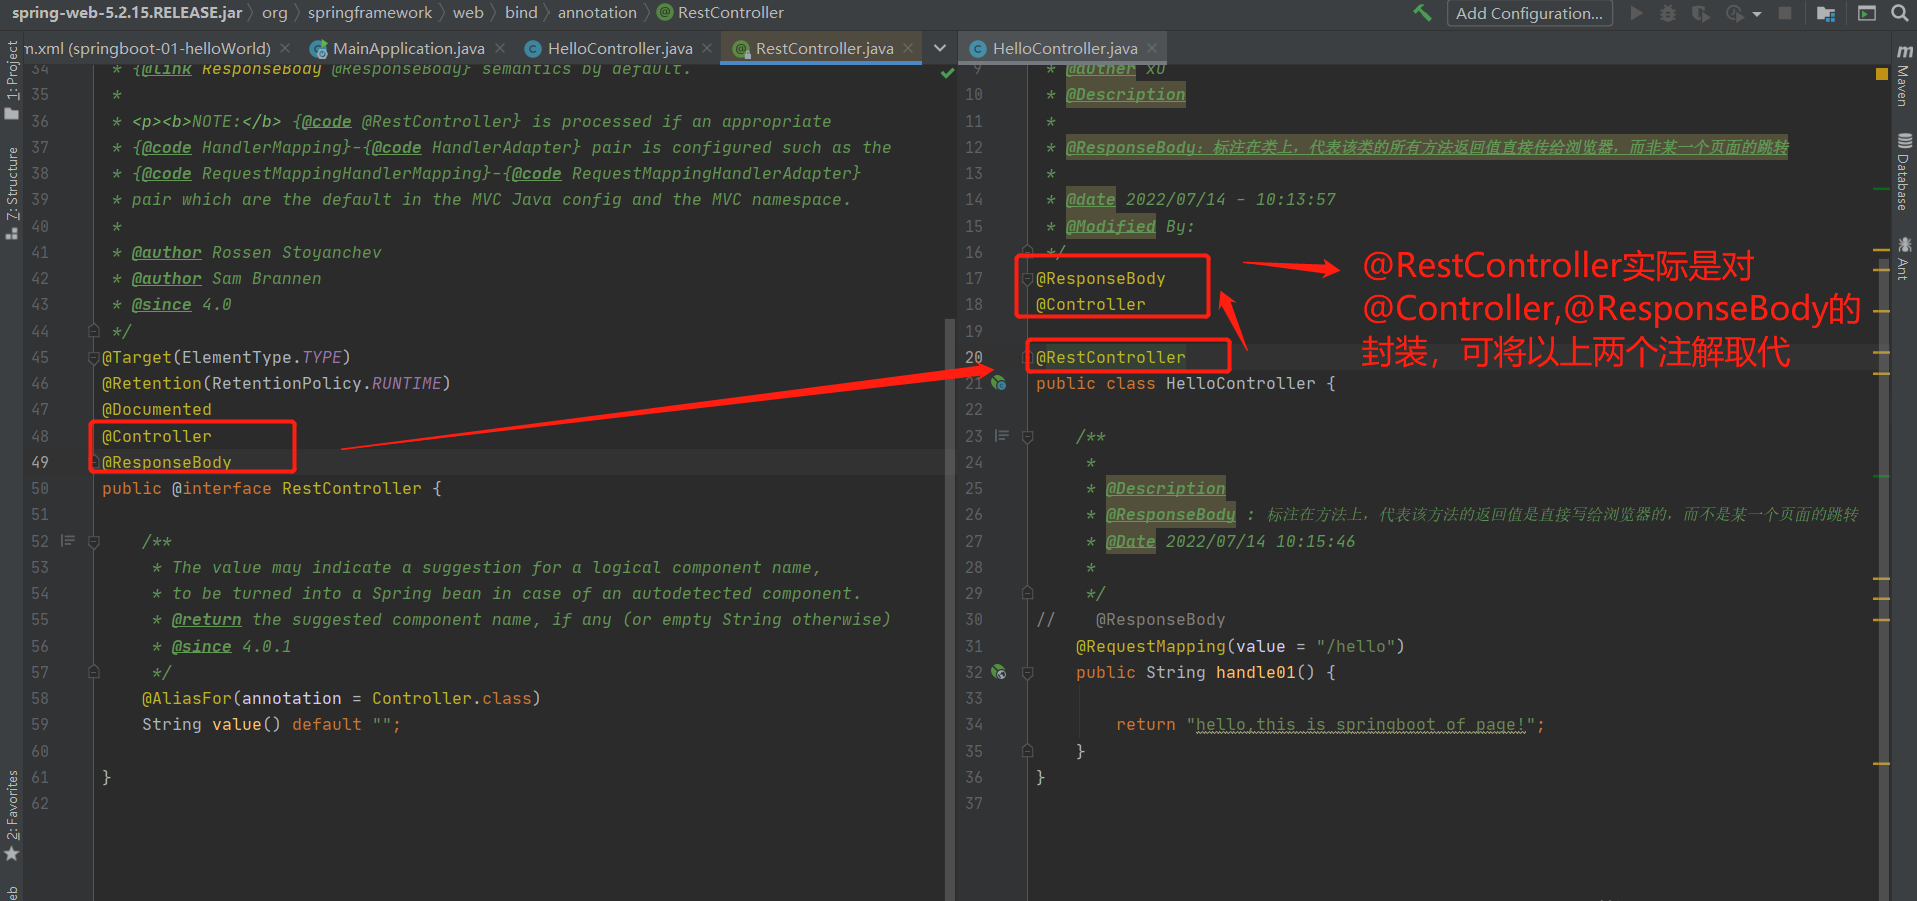
Task: Click the org breadcrumb
Action: (x=274, y=13)
